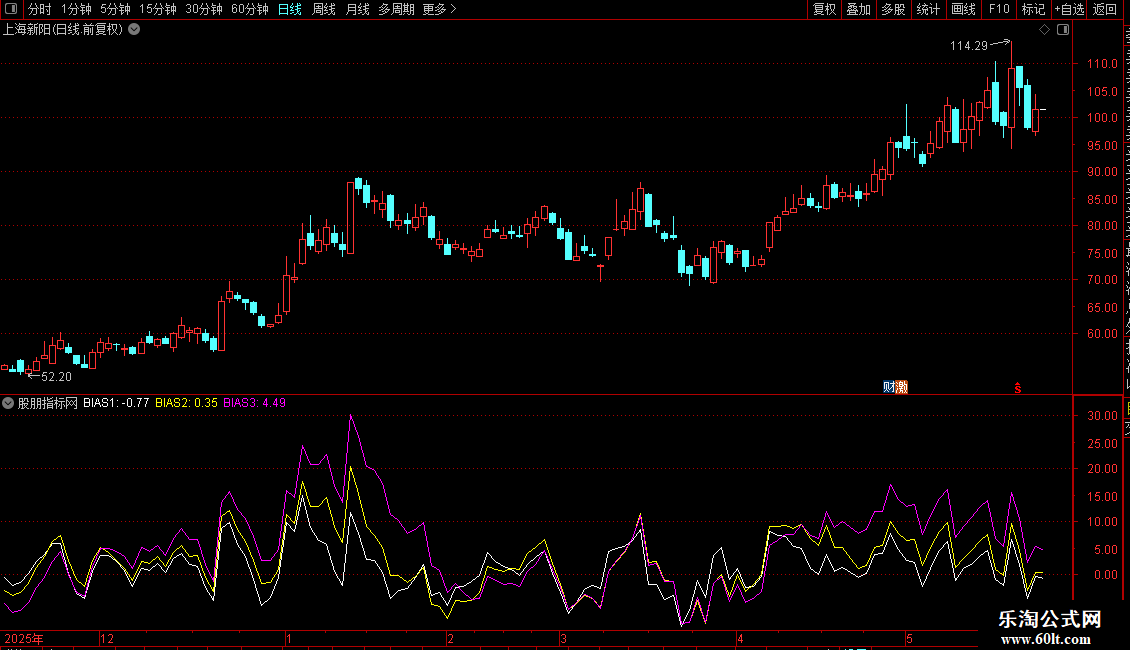Switch to 月线 monthly chart
Screen dimensions: 1130x650
tap(357, 9)
